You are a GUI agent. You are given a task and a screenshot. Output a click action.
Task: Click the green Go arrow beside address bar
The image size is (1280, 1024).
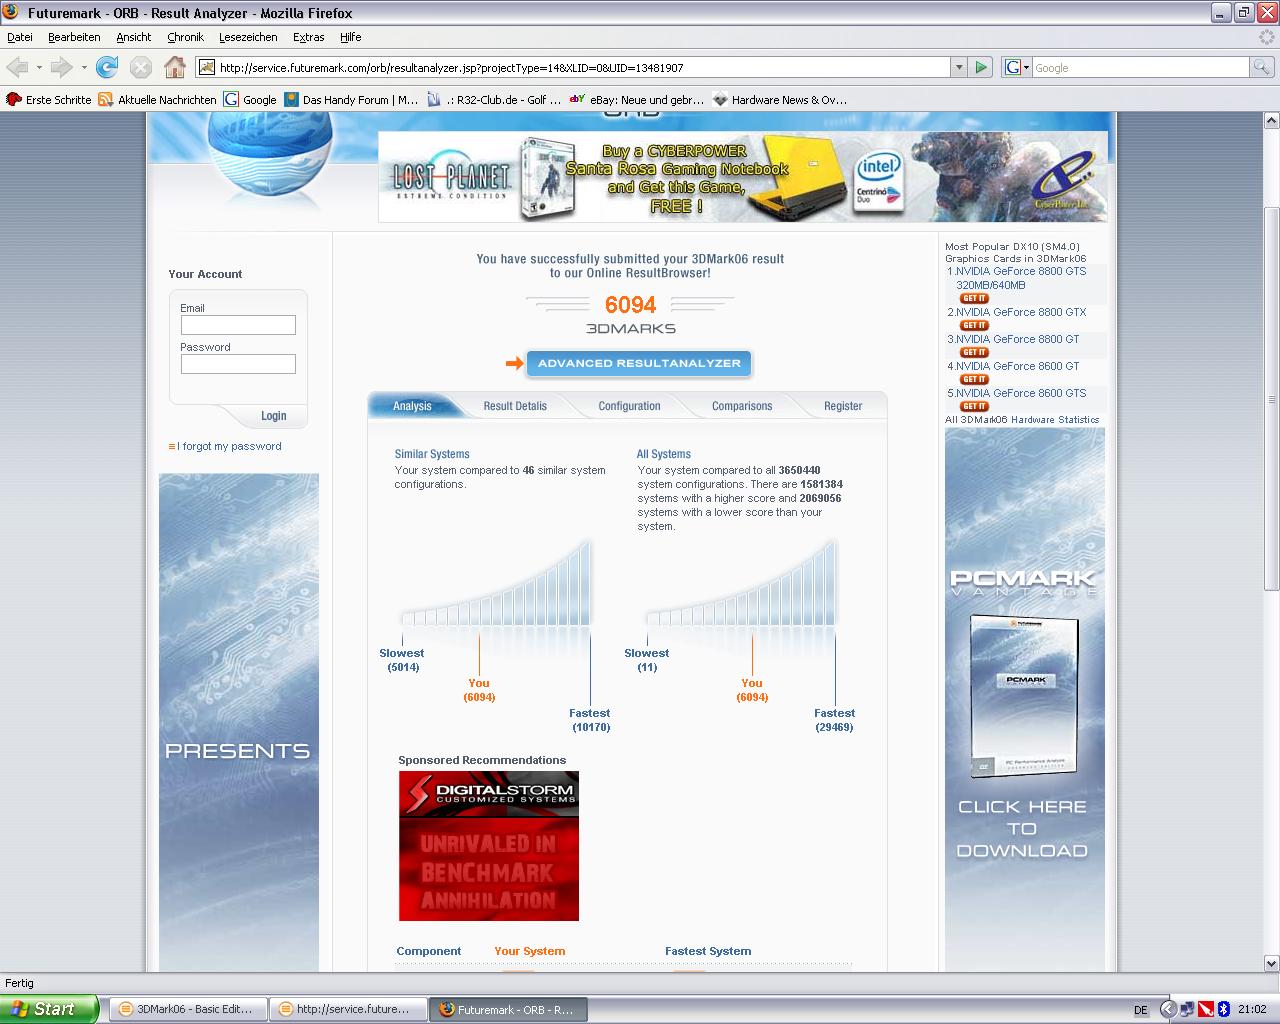[981, 67]
